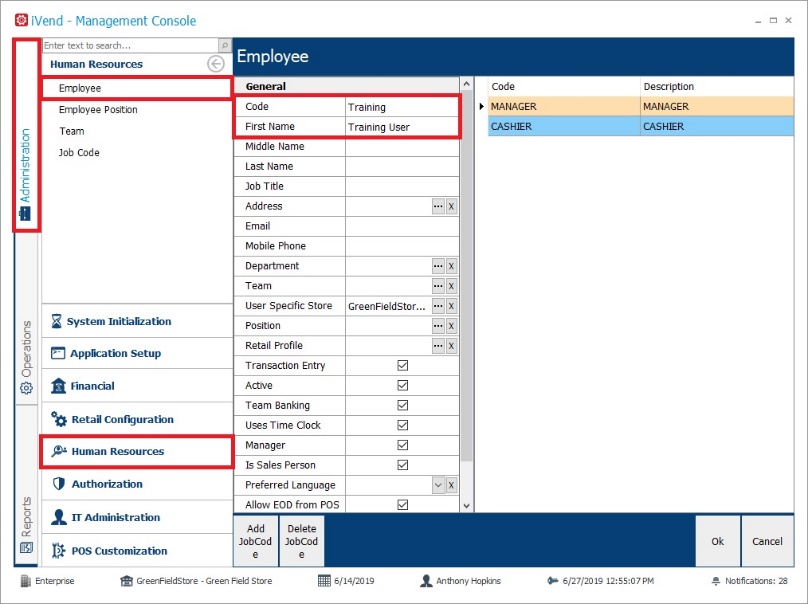Viewport: 808px width, 604px height.
Task: Clear the Address field with X button
Action: coord(451,206)
